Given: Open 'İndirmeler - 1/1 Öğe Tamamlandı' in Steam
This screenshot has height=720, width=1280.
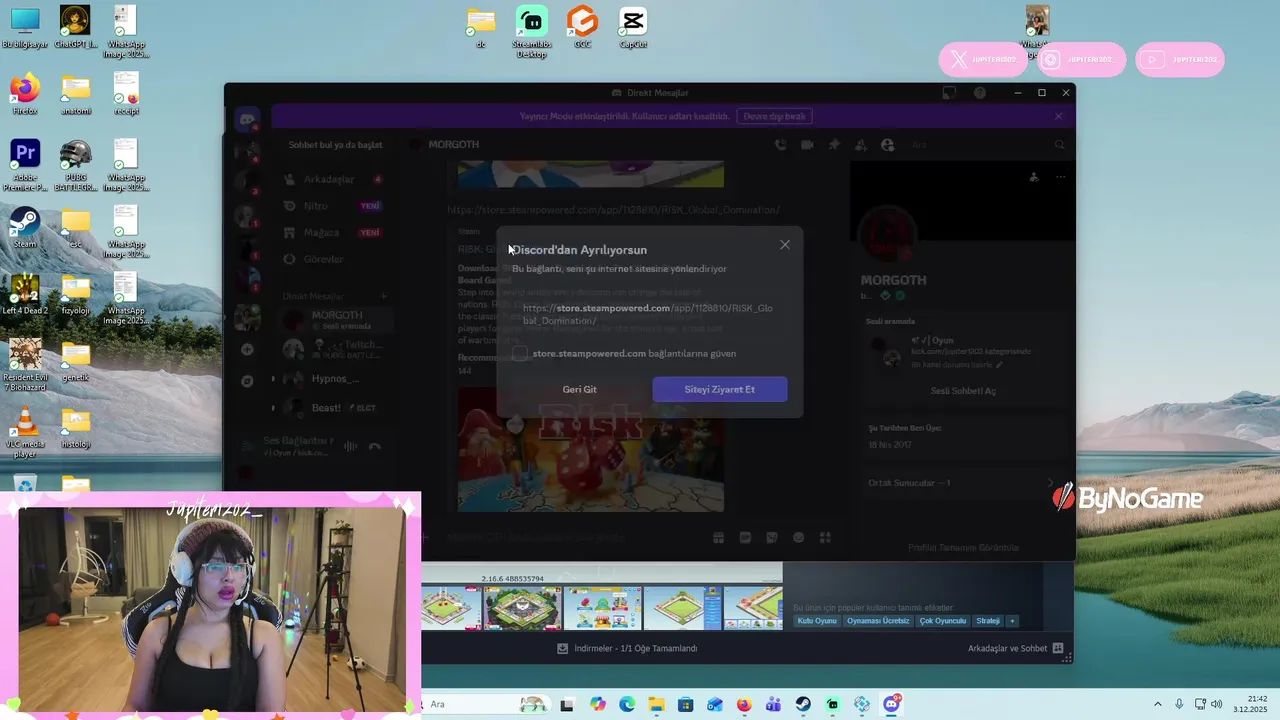Looking at the screenshot, I should click(x=627, y=648).
